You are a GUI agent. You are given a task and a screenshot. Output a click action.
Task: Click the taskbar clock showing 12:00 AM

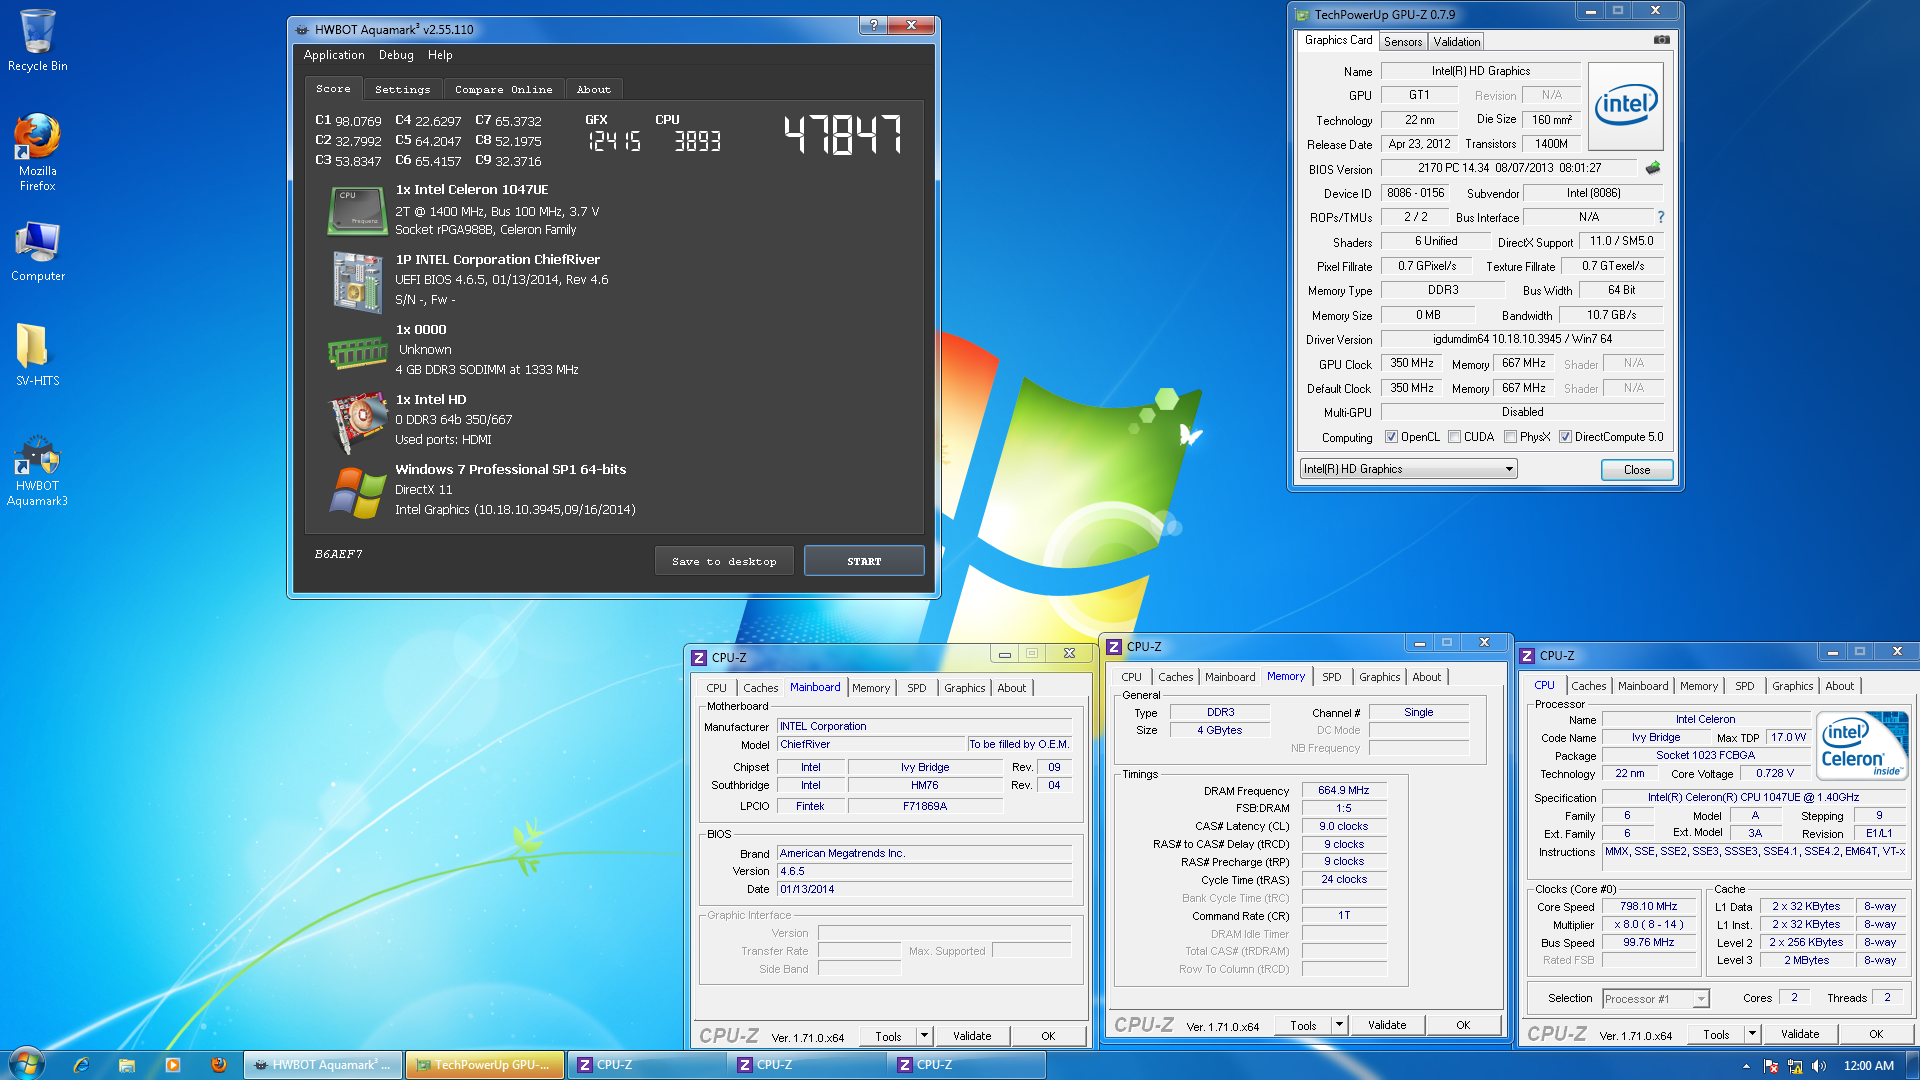pos(1868,1066)
